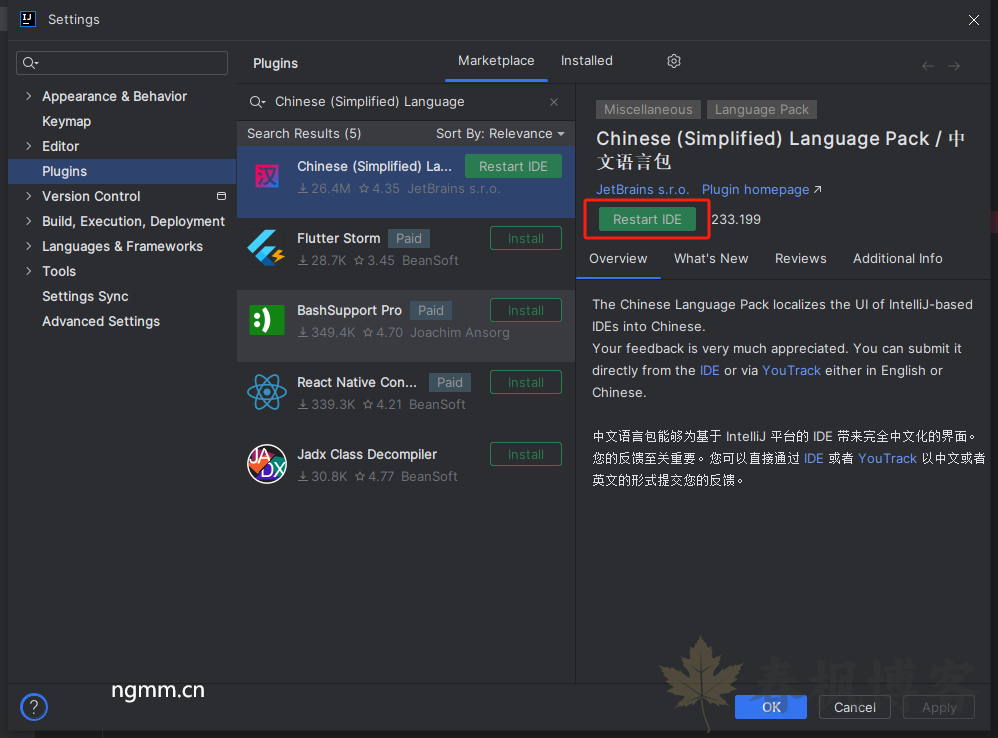998x738 pixels.
Task: Open the What's New tab
Action: pyautogui.click(x=711, y=259)
